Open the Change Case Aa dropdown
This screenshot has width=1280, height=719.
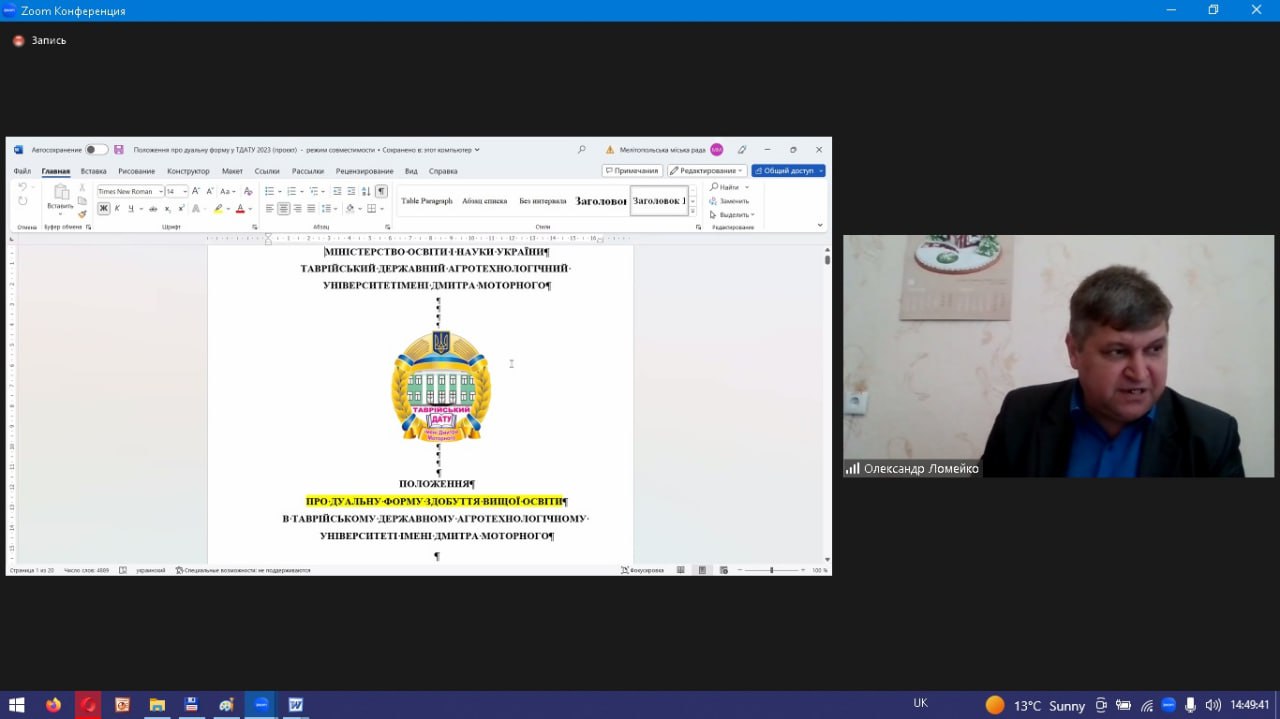pyautogui.click(x=227, y=191)
